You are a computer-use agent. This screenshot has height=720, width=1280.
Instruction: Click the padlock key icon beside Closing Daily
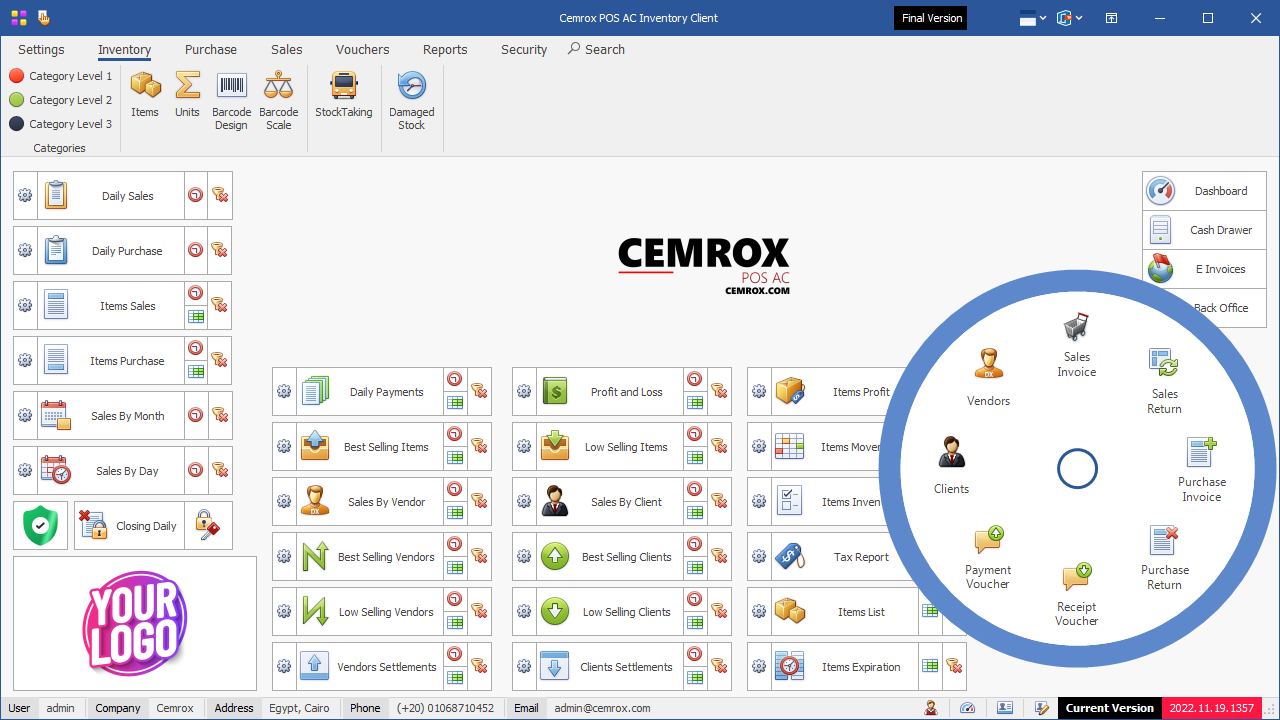pos(208,526)
